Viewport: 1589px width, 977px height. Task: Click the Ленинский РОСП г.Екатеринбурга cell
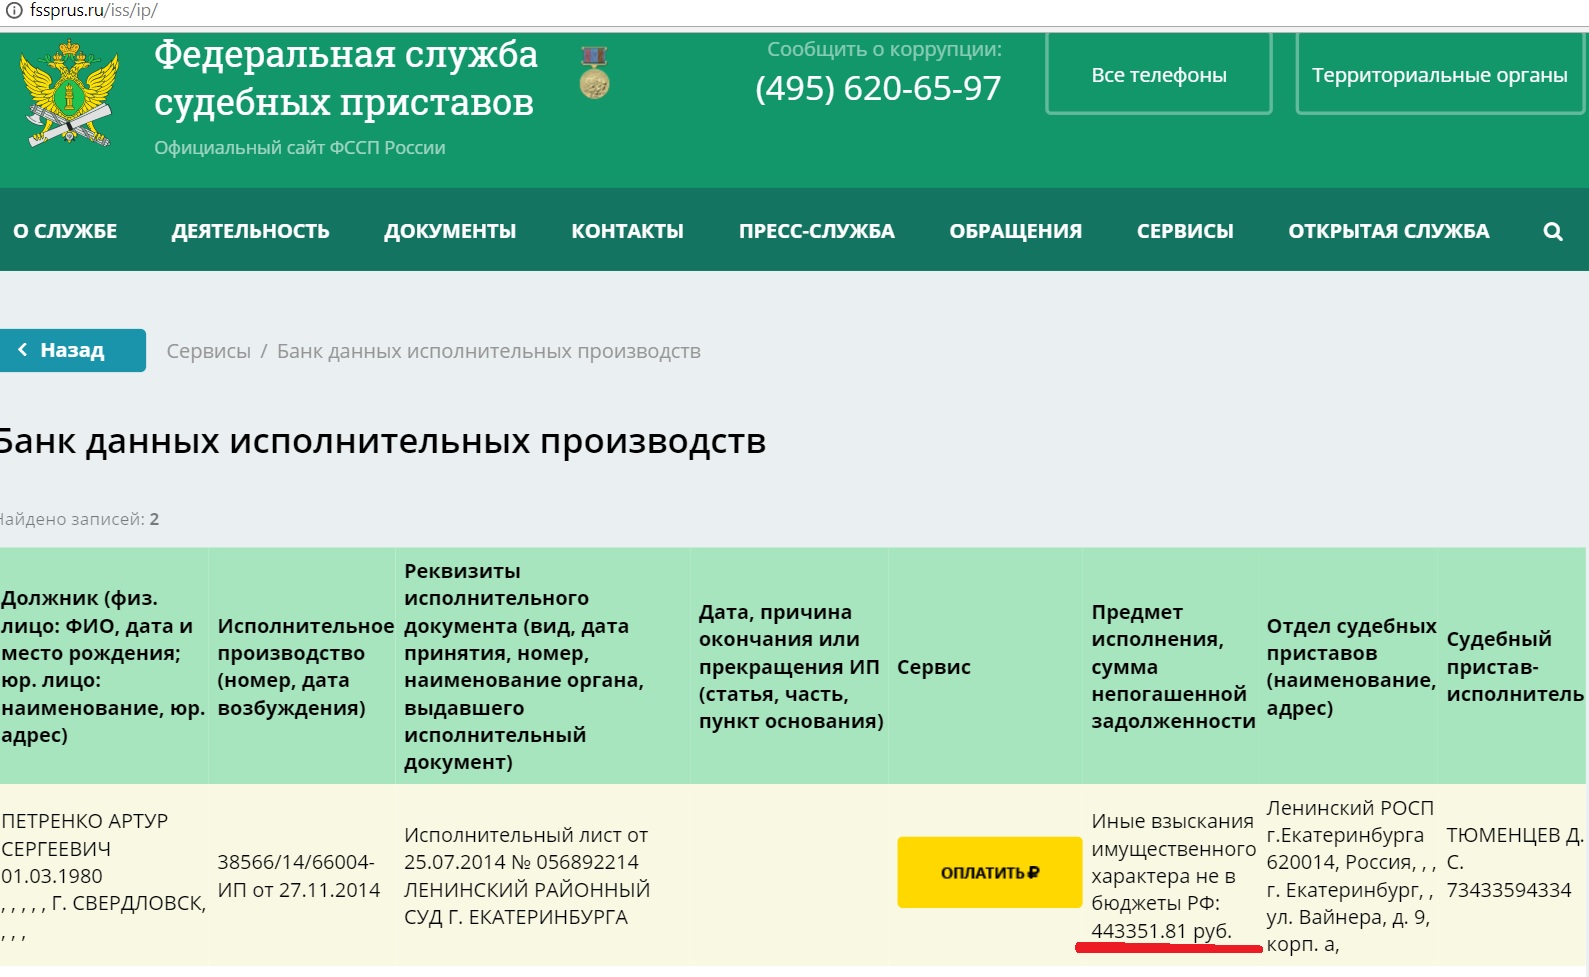coord(1350,876)
